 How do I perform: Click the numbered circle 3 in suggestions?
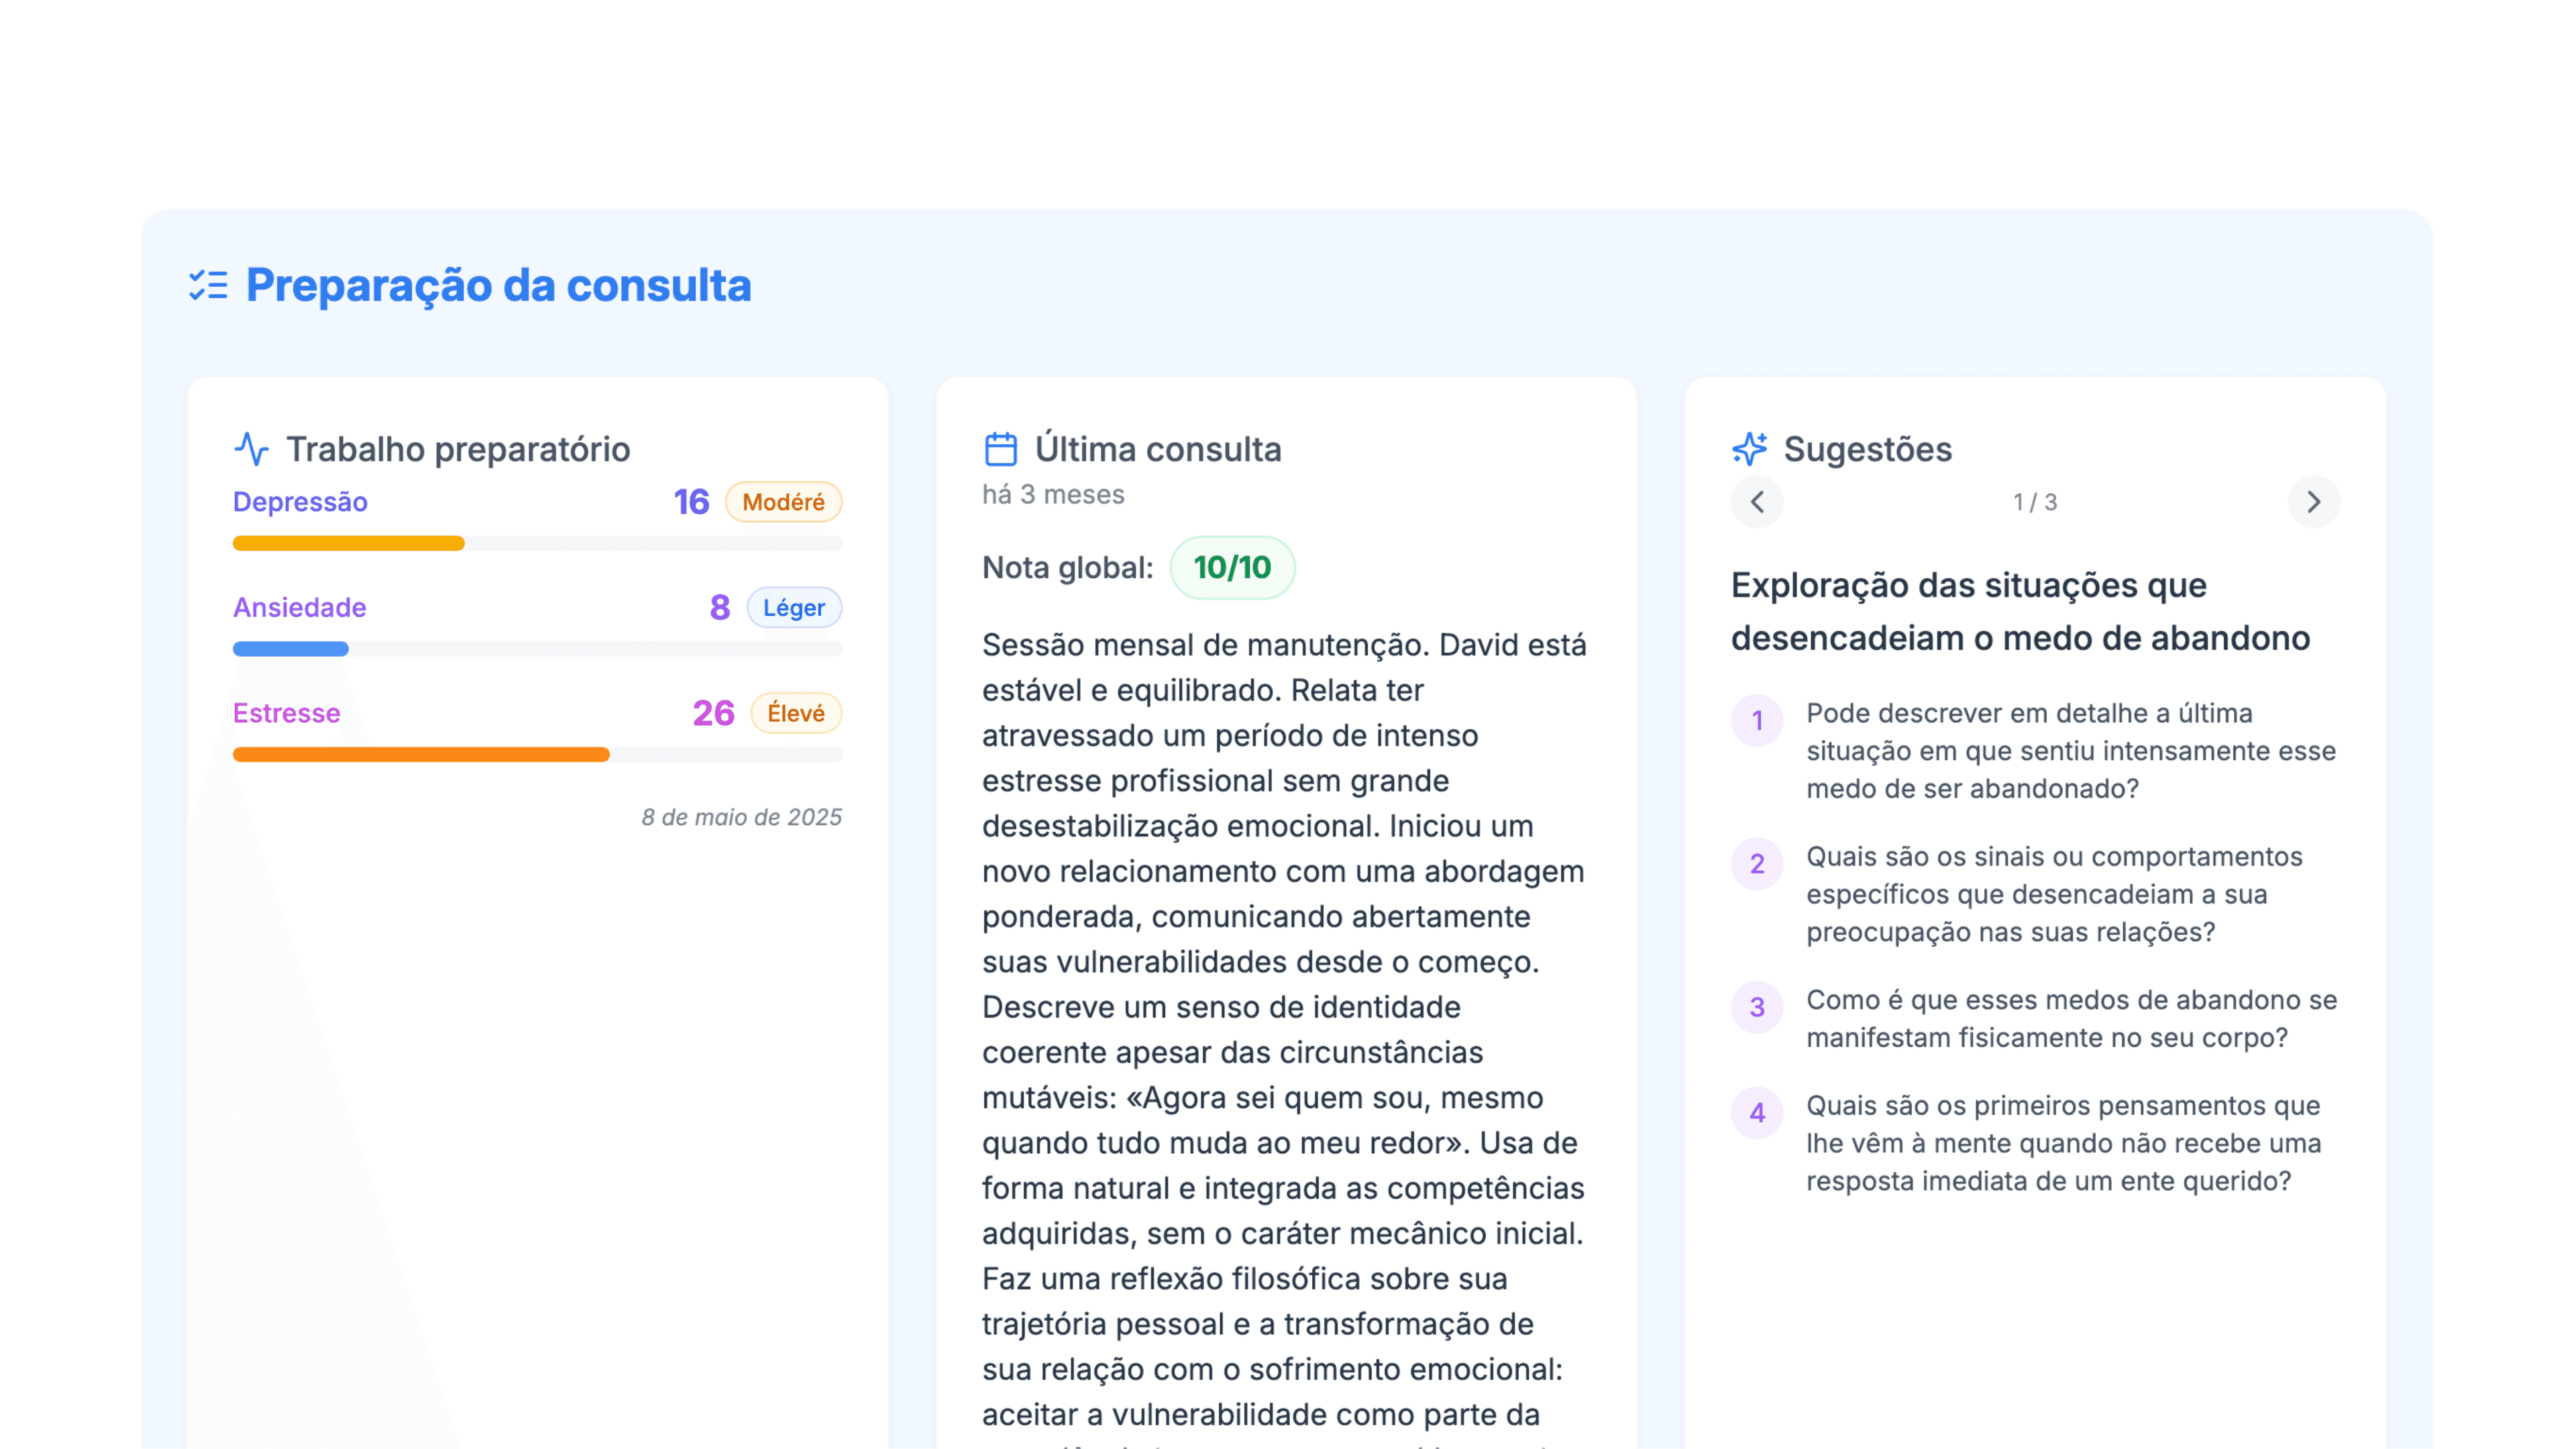1757,1007
